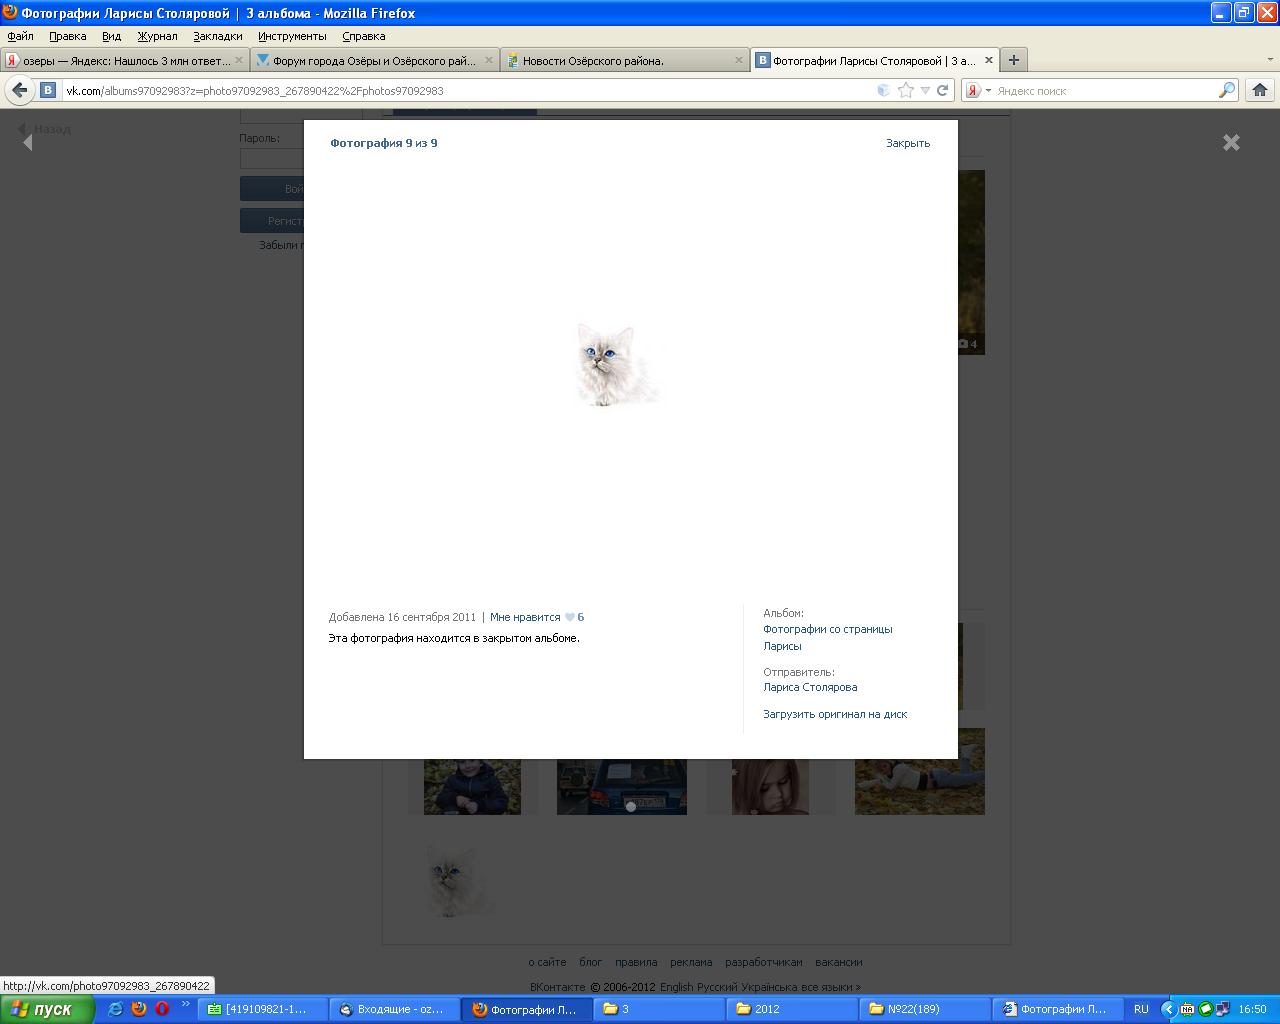Click the 16:50 clock in the system tray
Screen dimensions: 1280x1024
[1252, 1009]
